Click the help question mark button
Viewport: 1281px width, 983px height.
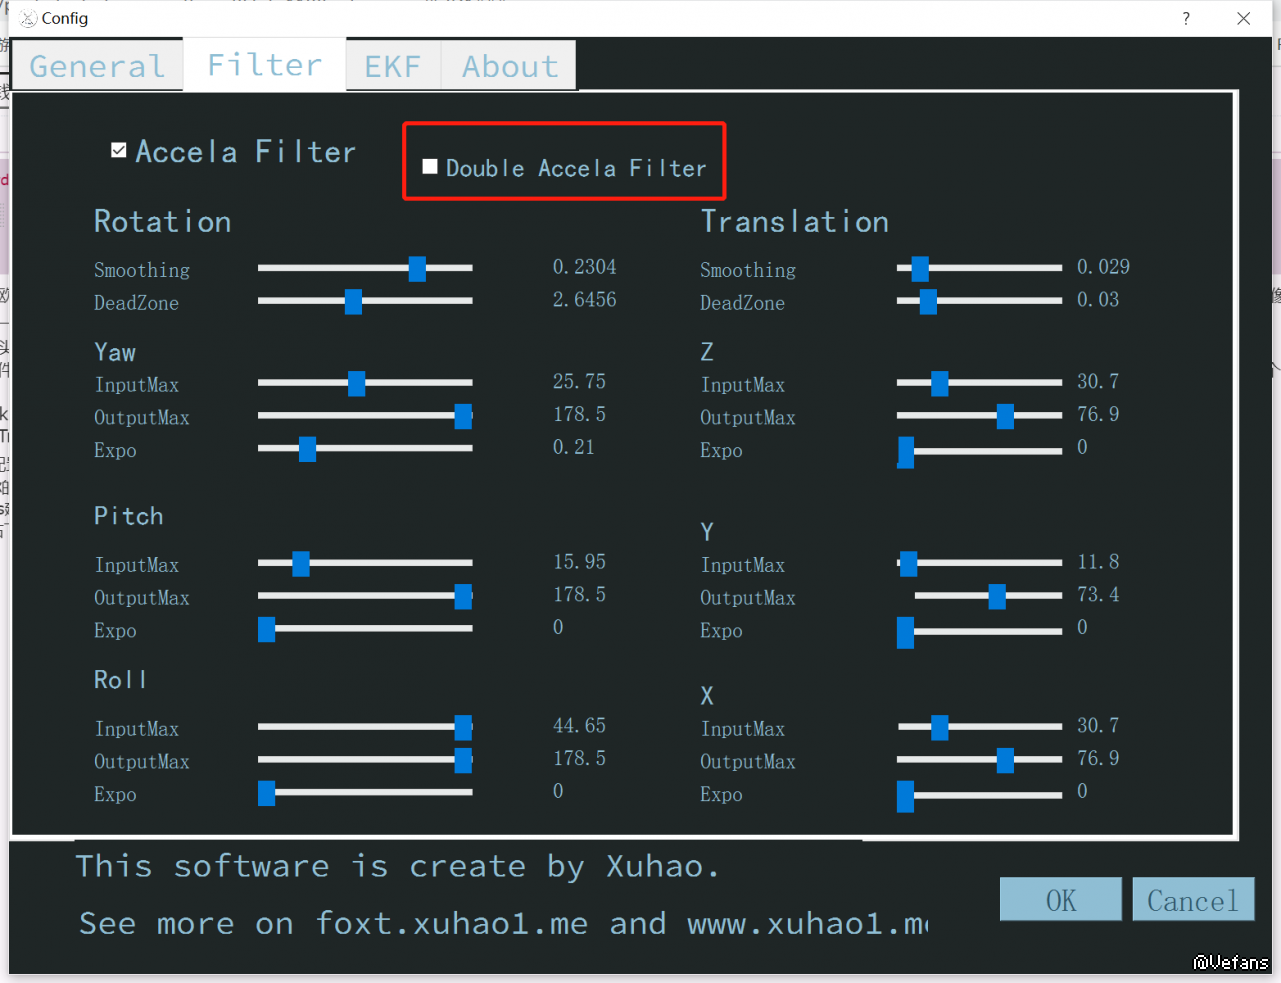tap(1186, 18)
